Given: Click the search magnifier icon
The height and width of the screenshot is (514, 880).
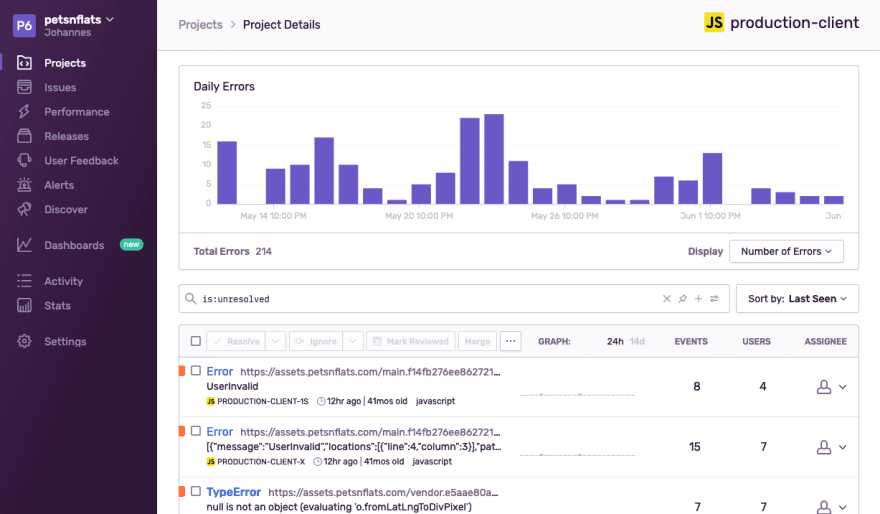Looking at the screenshot, I should click(x=191, y=299).
